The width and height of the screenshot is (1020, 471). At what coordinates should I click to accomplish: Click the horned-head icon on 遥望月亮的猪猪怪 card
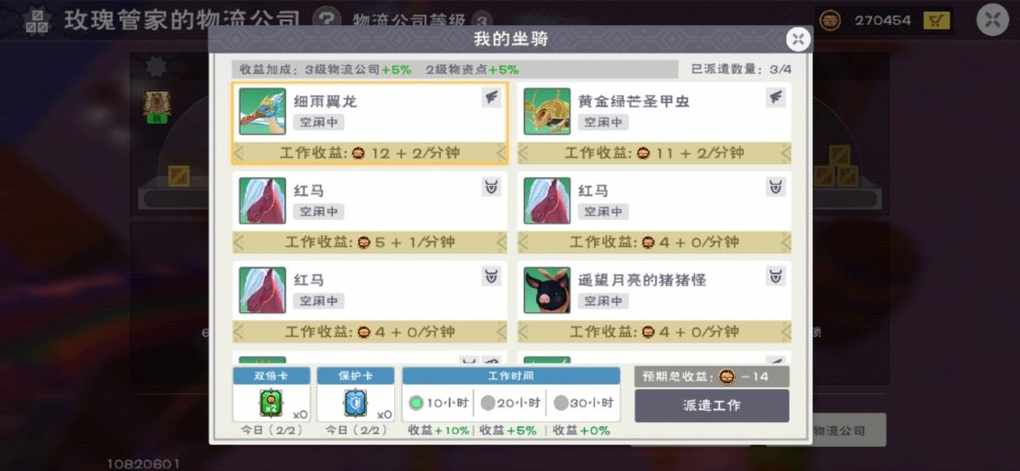[775, 276]
